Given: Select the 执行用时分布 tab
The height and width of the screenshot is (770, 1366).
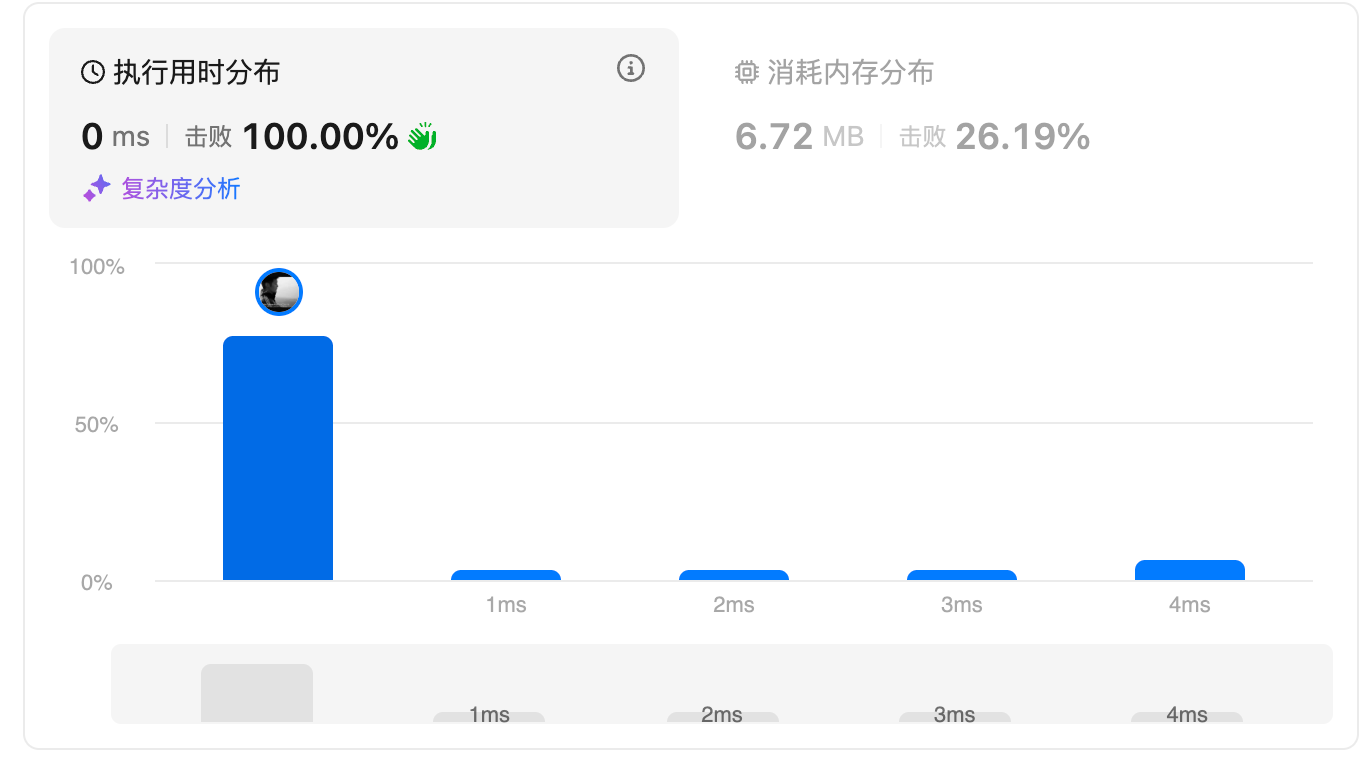Looking at the screenshot, I should (364, 128).
